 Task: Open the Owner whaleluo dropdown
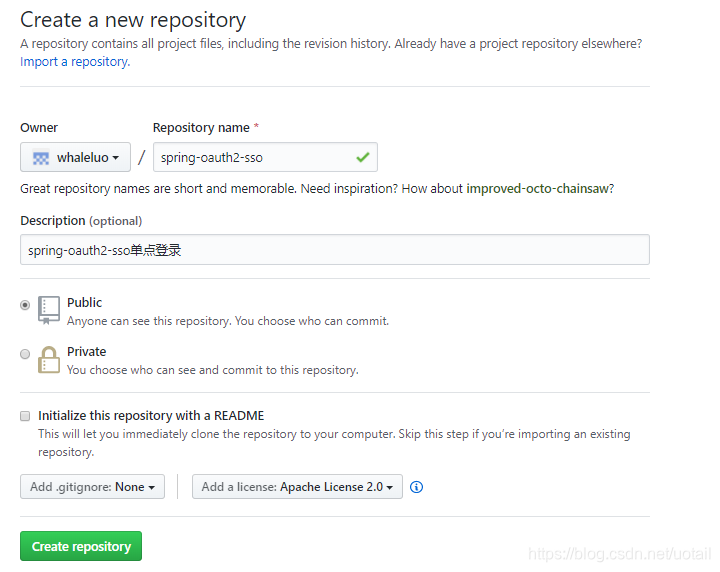coord(75,157)
